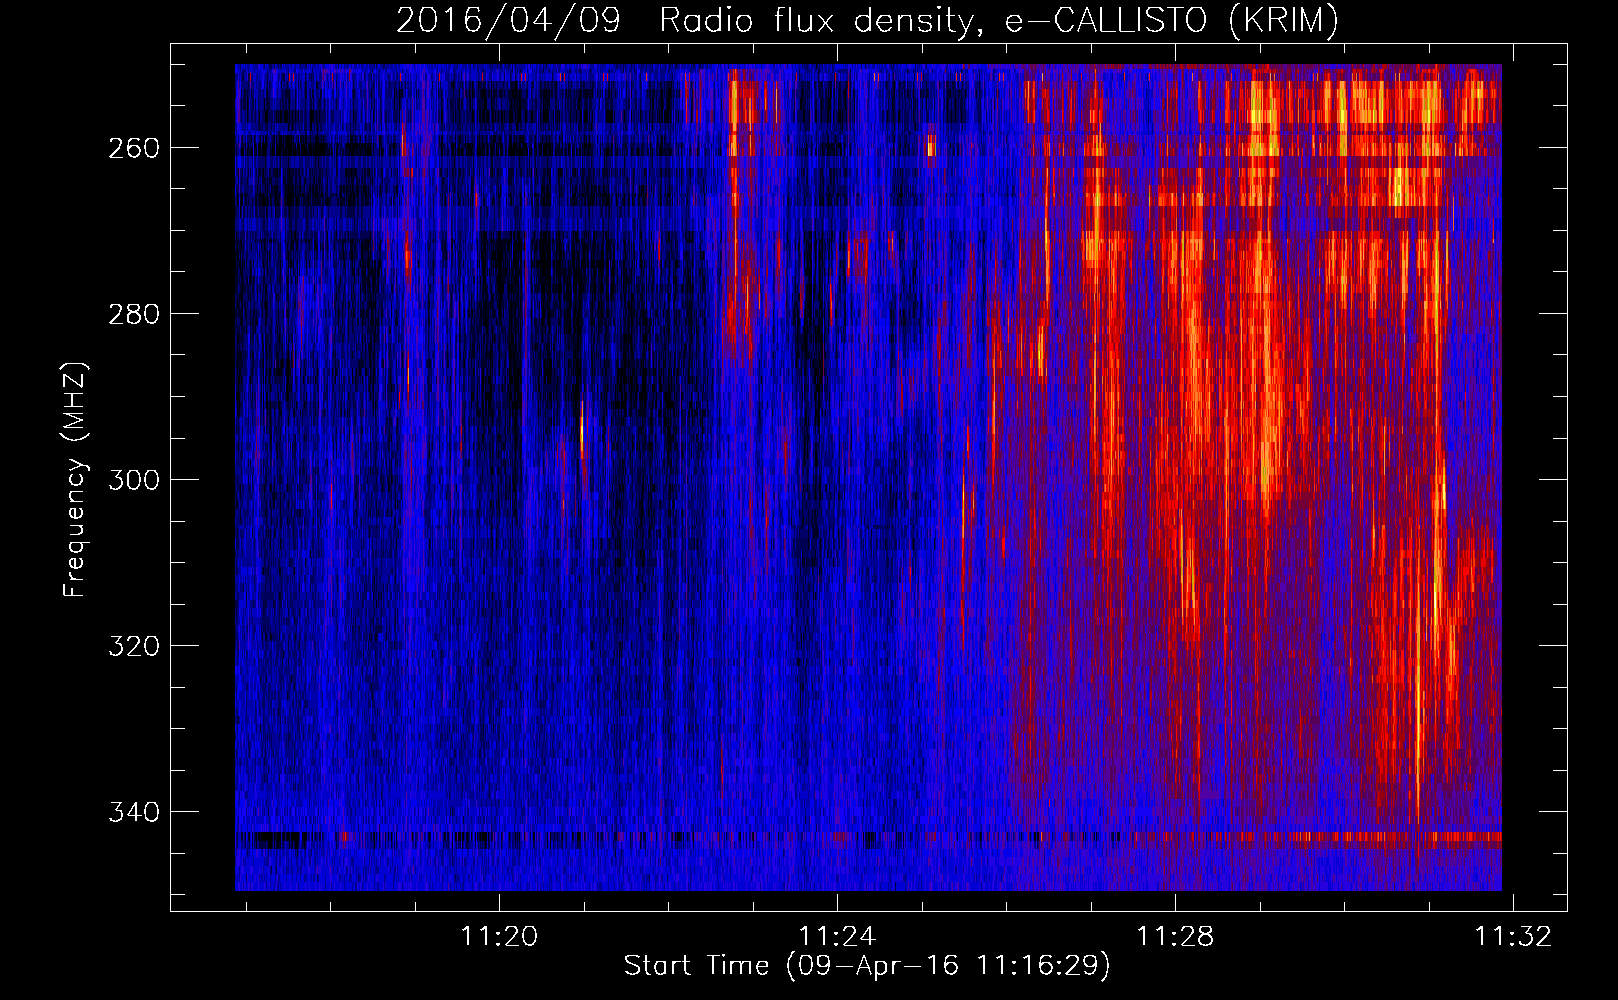Click the 11:32 time tick label
This screenshot has height=1000, width=1618.
[1514, 936]
